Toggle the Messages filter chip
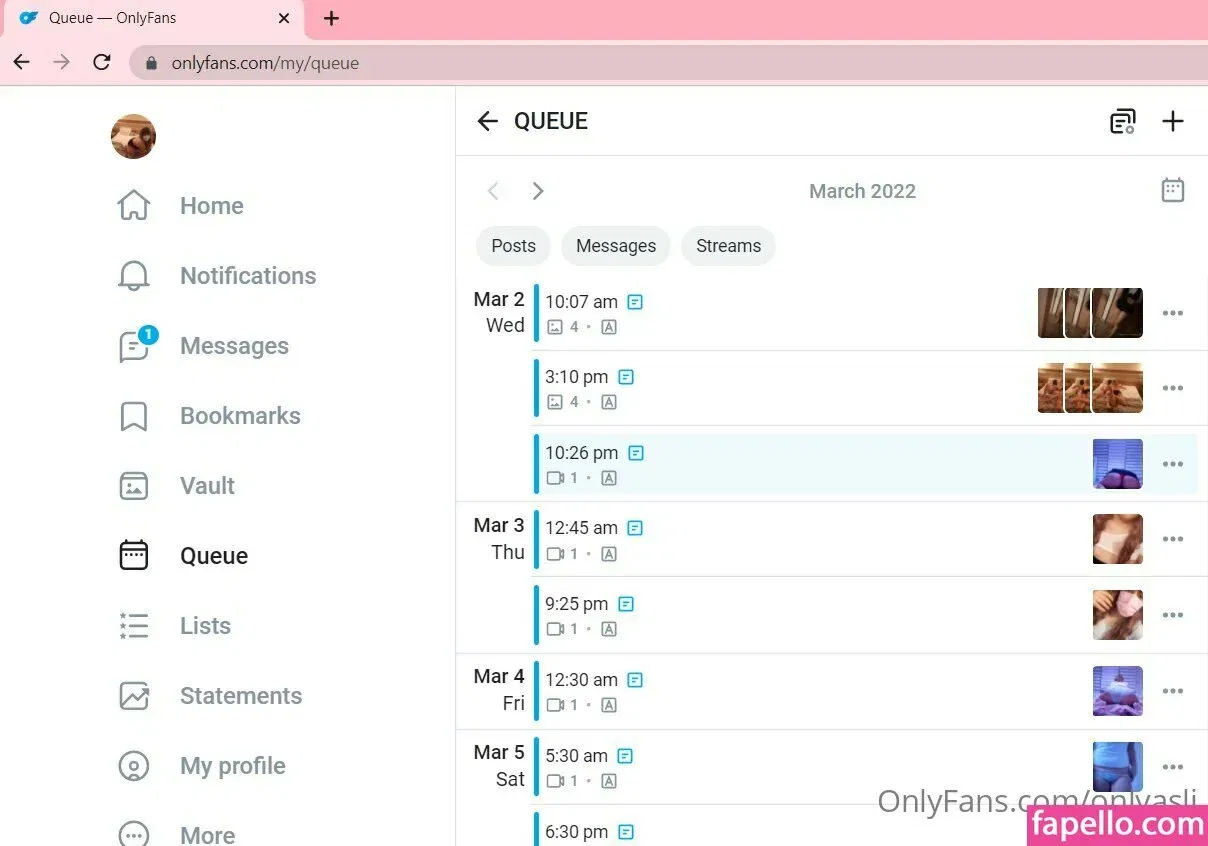Image resolution: width=1208 pixels, height=846 pixels. click(616, 246)
